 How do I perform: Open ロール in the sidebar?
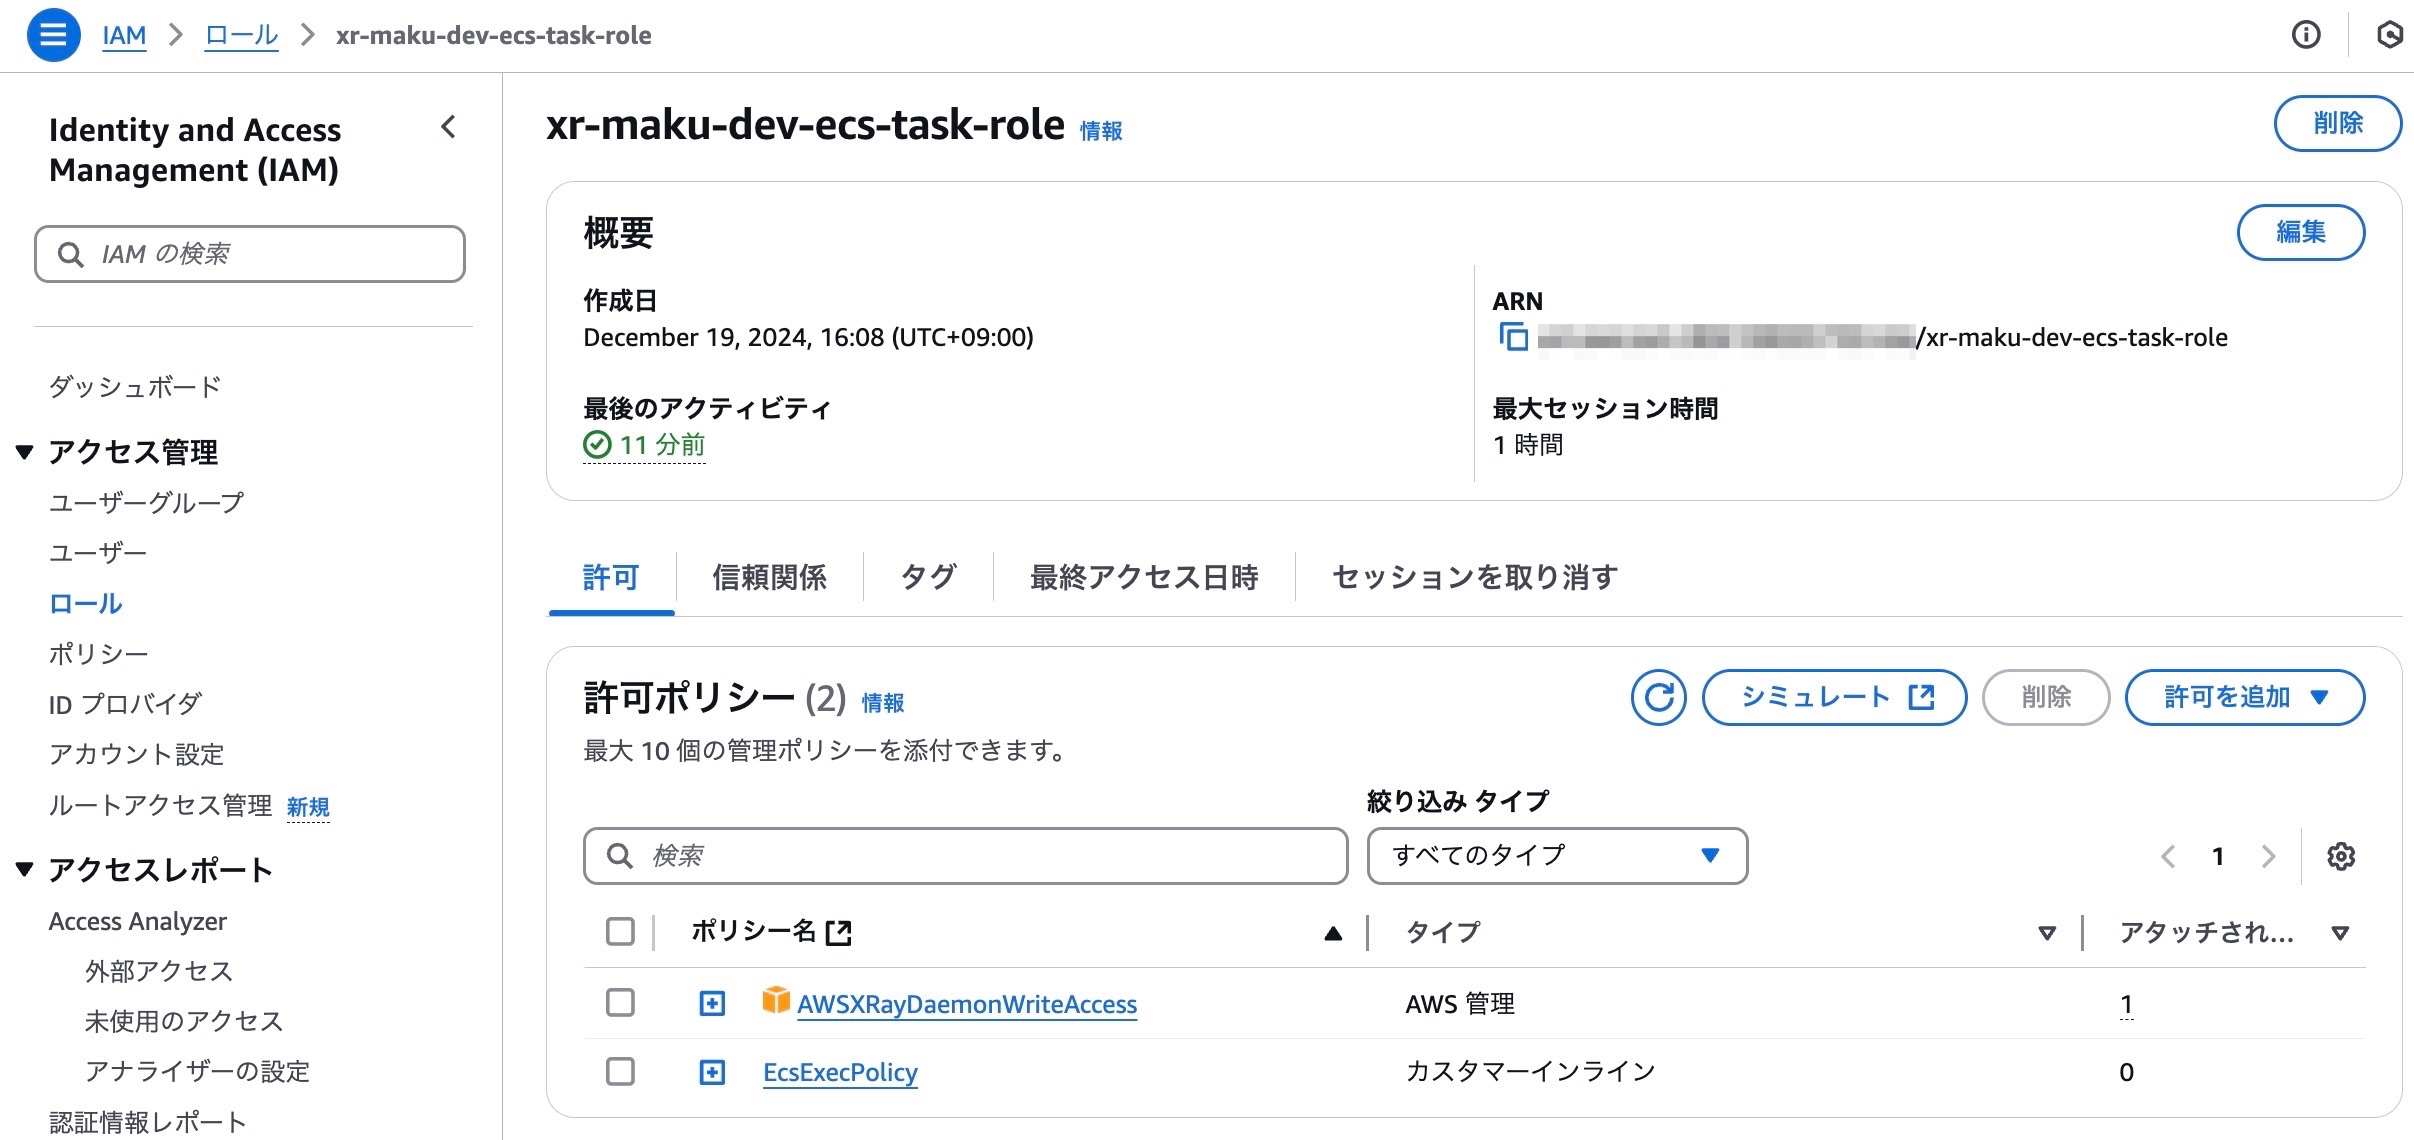[x=85, y=603]
